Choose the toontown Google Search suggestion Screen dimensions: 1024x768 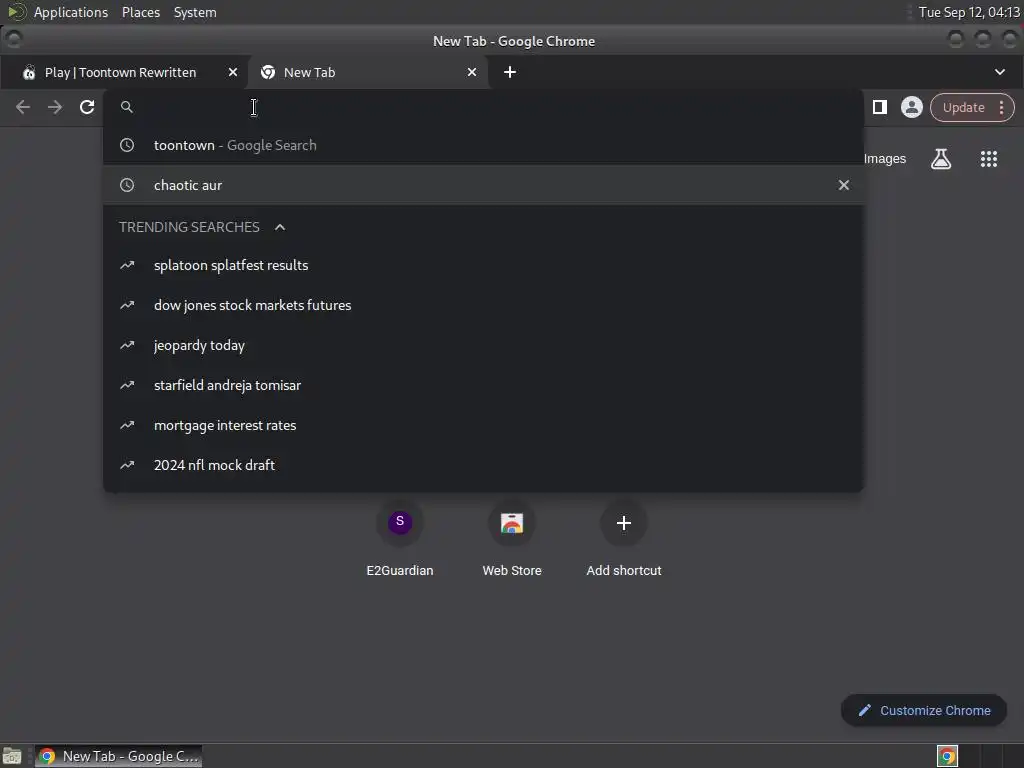(483, 145)
